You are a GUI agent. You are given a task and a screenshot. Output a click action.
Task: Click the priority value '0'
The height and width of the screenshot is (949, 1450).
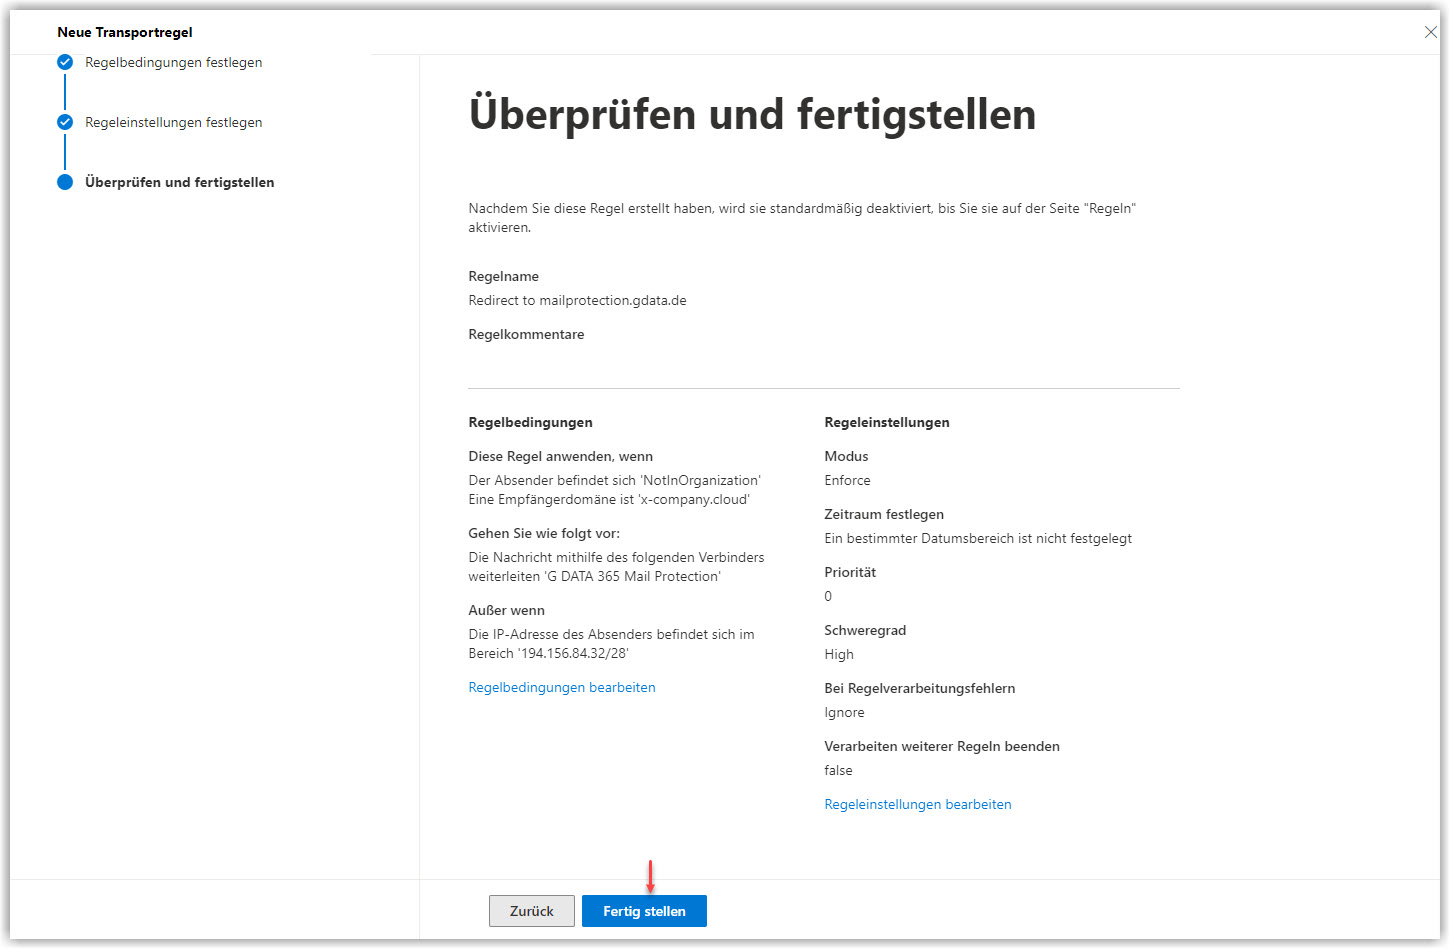828,596
